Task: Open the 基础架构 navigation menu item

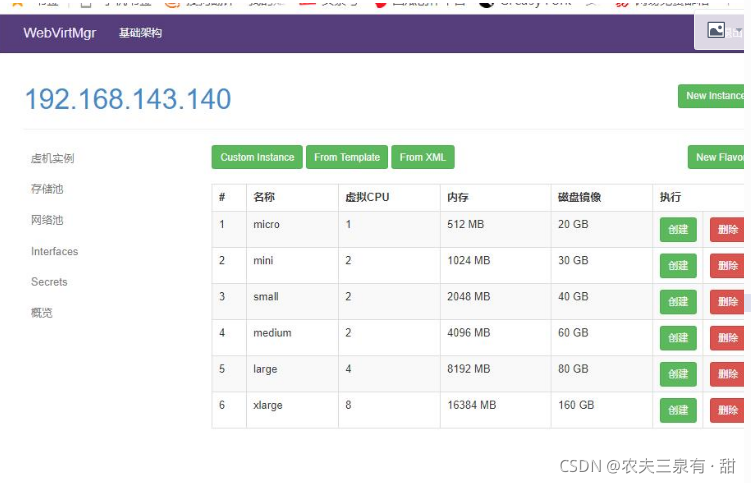Action: click(140, 33)
